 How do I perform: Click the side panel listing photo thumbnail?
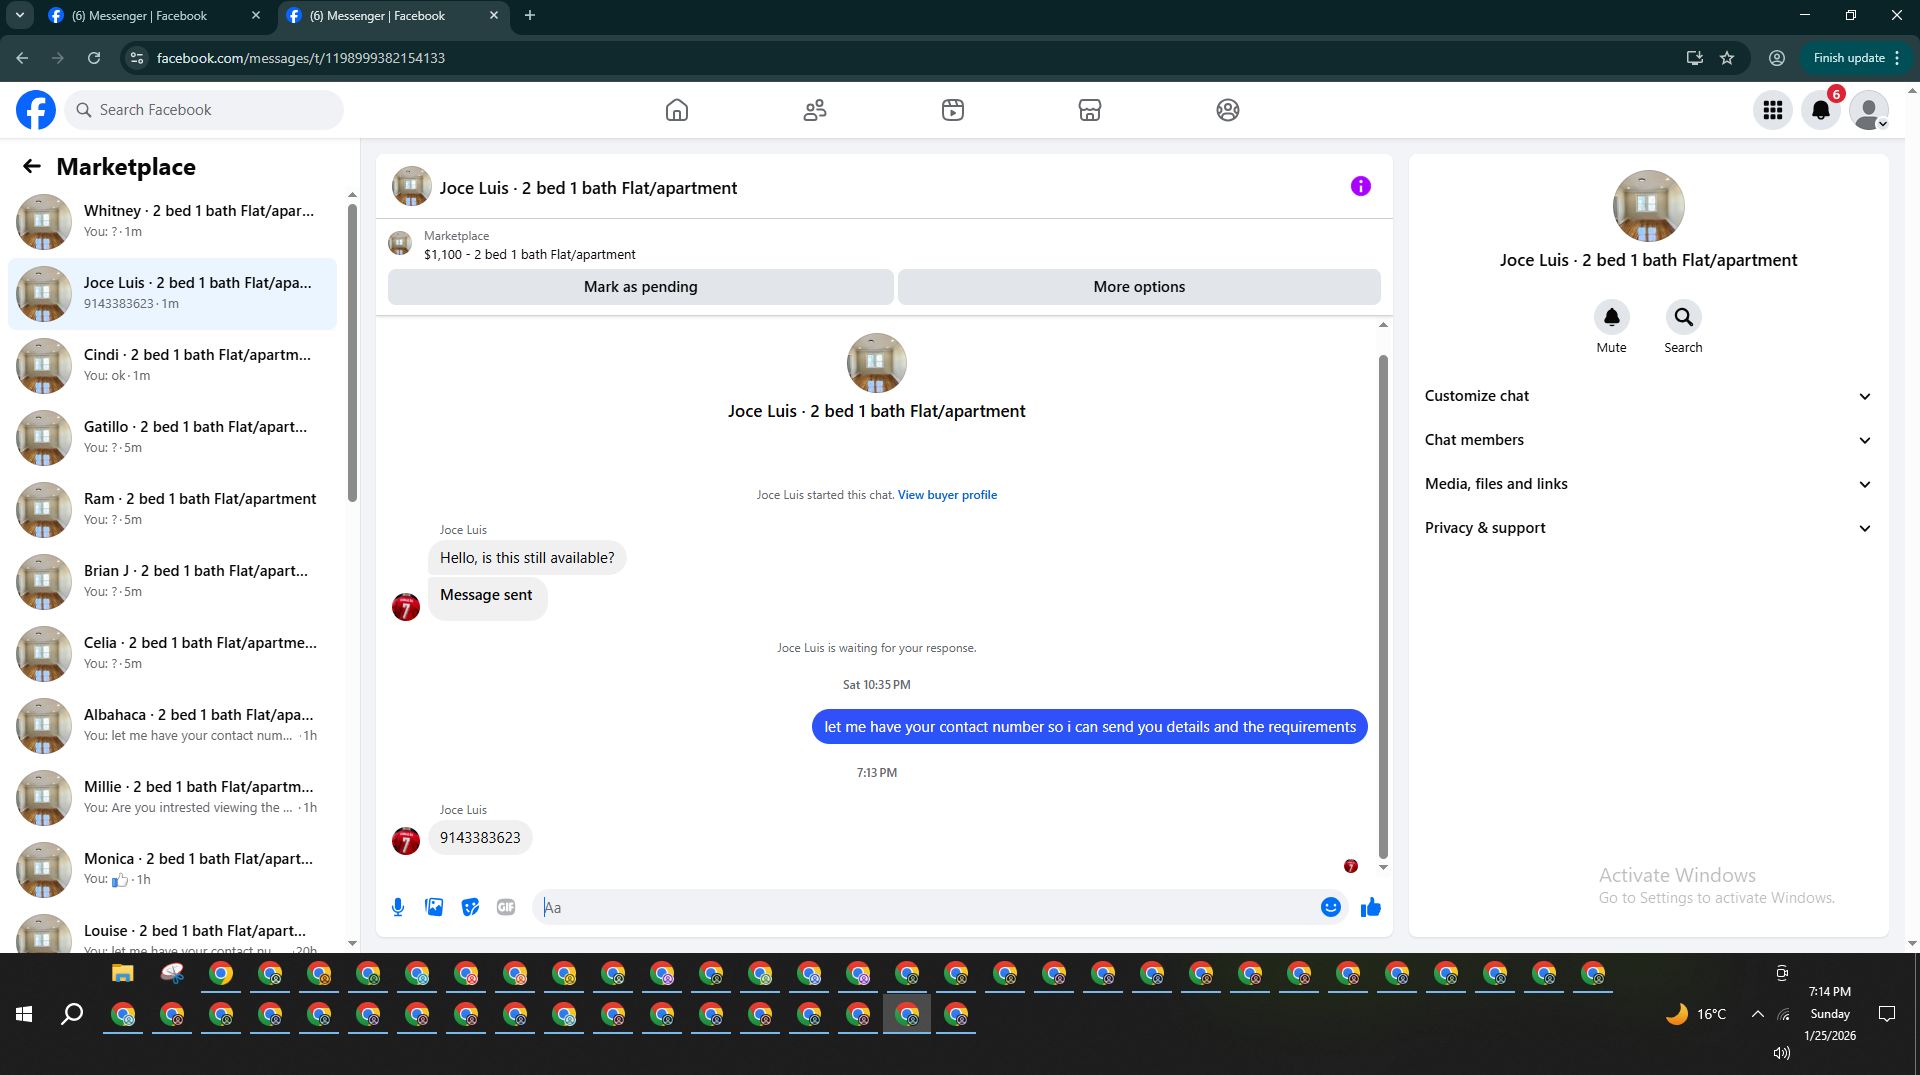tap(1648, 206)
